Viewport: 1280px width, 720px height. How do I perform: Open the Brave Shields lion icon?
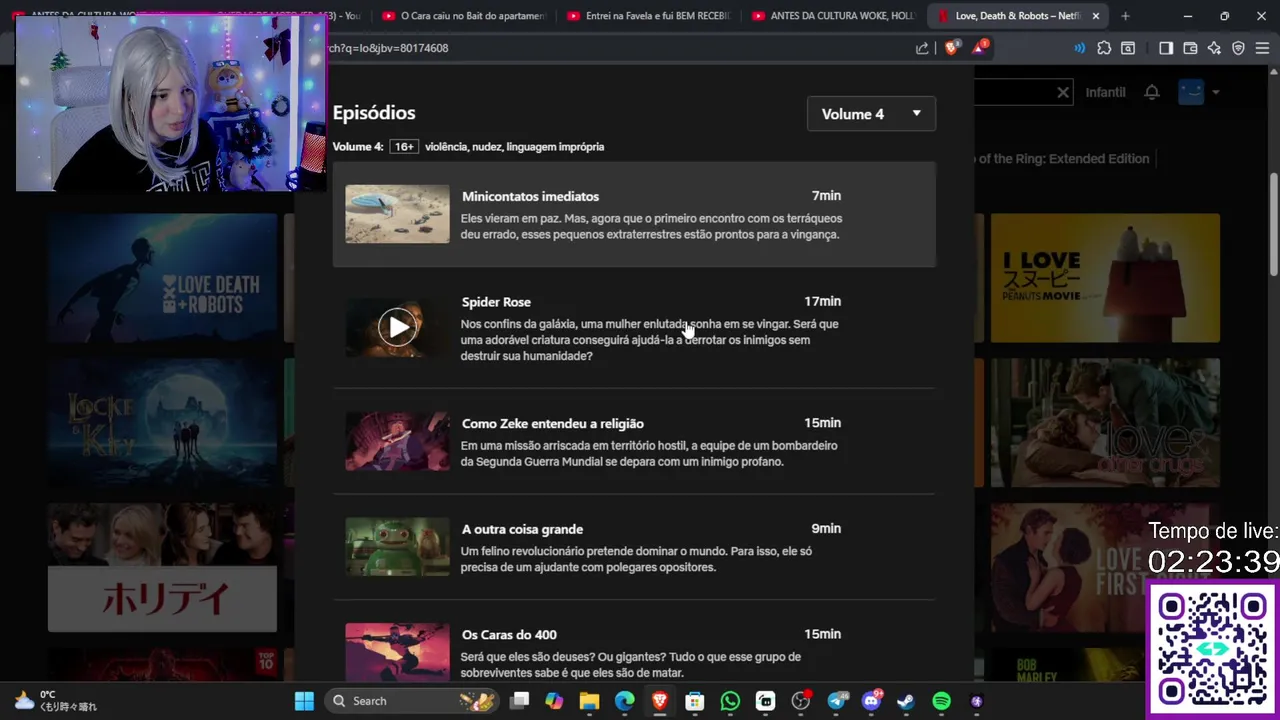[951, 47]
